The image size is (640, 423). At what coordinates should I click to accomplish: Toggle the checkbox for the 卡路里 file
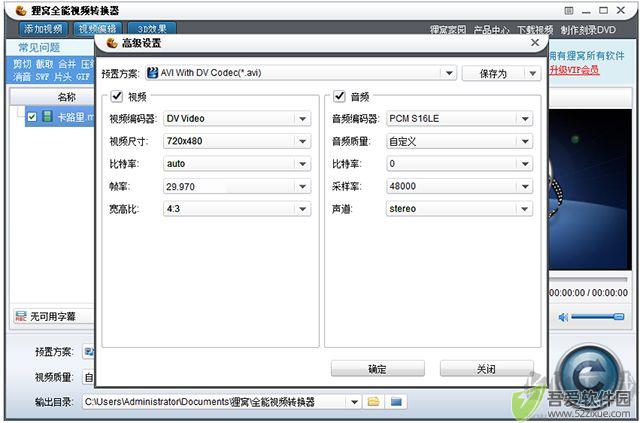click(x=32, y=117)
